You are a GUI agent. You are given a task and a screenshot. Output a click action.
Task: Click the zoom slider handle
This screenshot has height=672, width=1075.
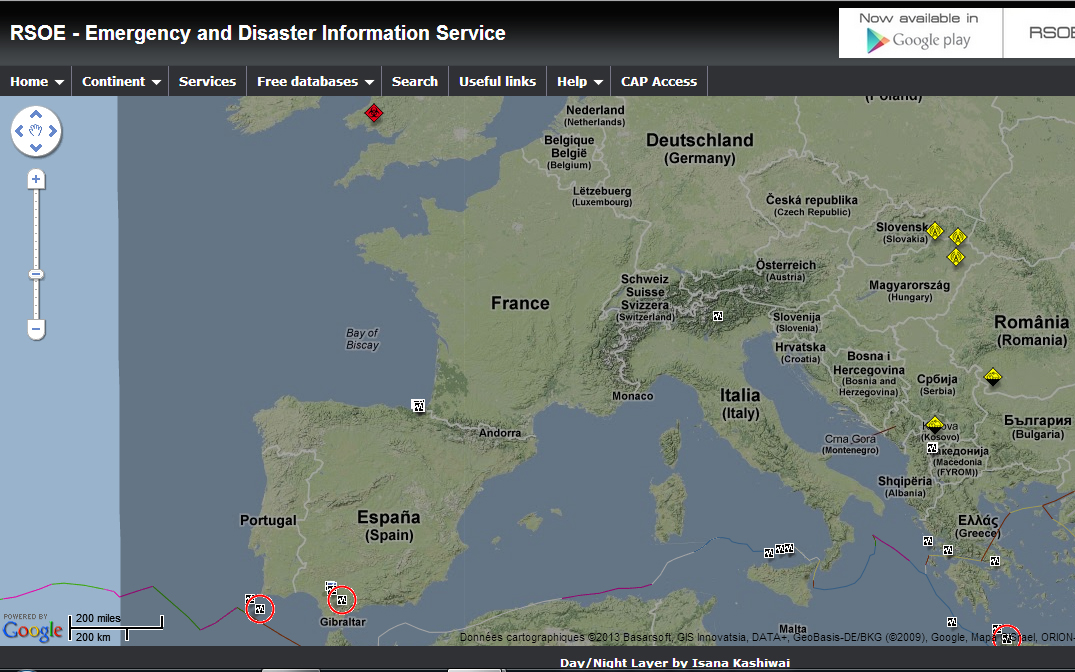coord(36,274)
